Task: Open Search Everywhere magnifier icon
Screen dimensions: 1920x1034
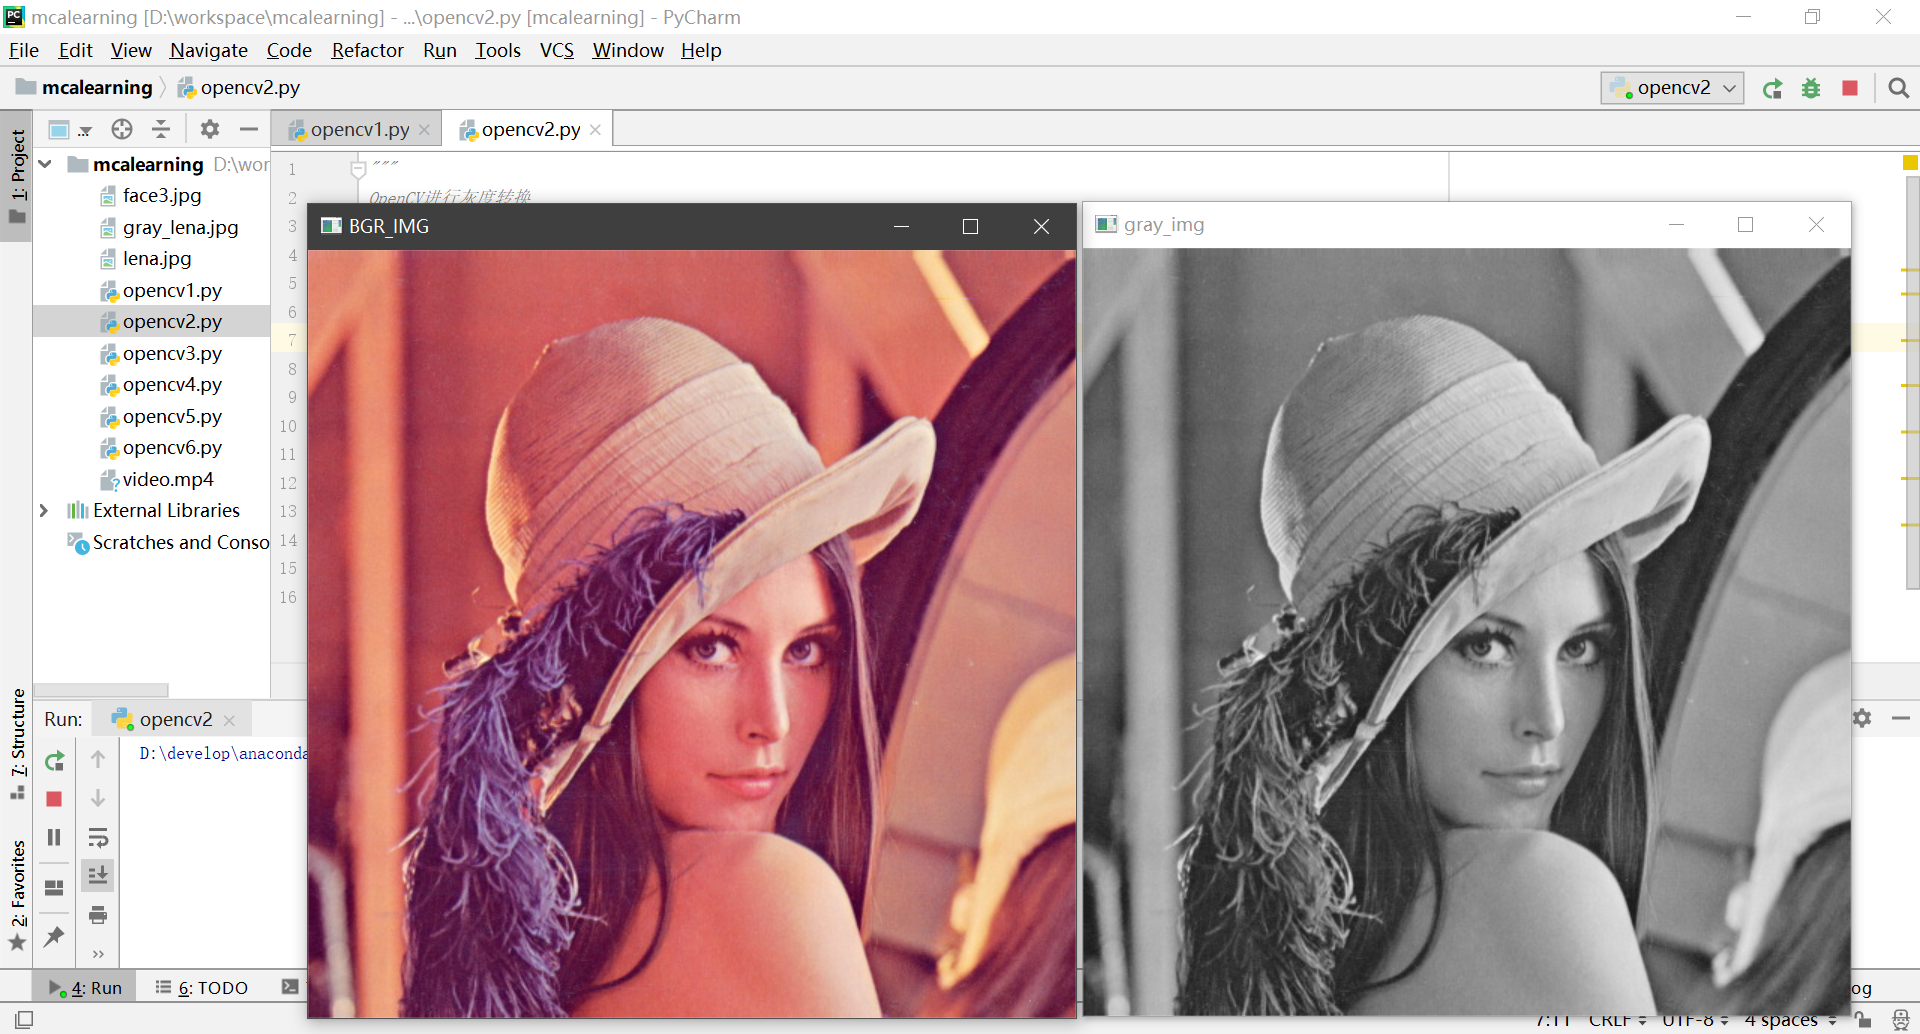Action: [1898, 89]
